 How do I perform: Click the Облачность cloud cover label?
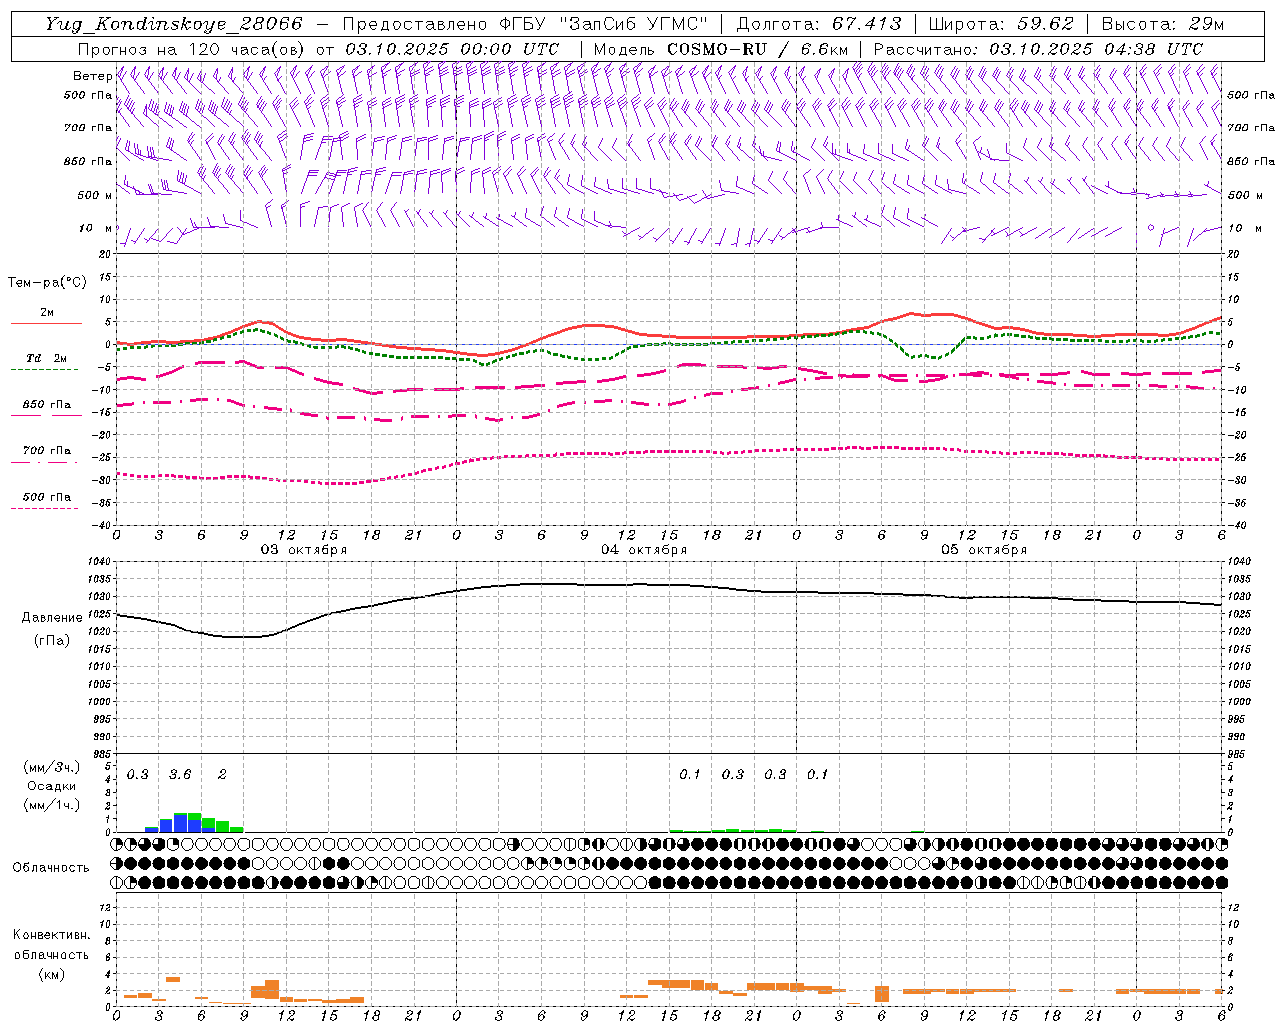point(51,868)
